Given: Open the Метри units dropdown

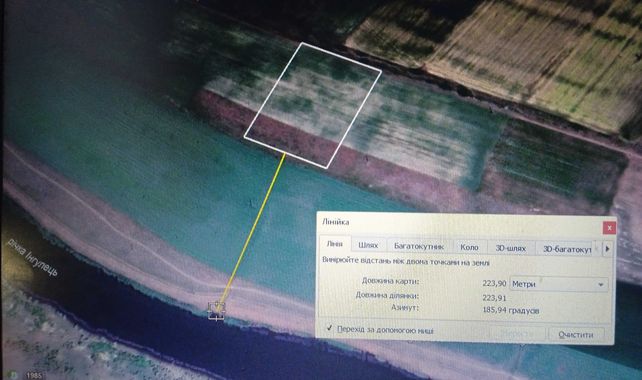Looking at the screenshot, I should 558,284.
